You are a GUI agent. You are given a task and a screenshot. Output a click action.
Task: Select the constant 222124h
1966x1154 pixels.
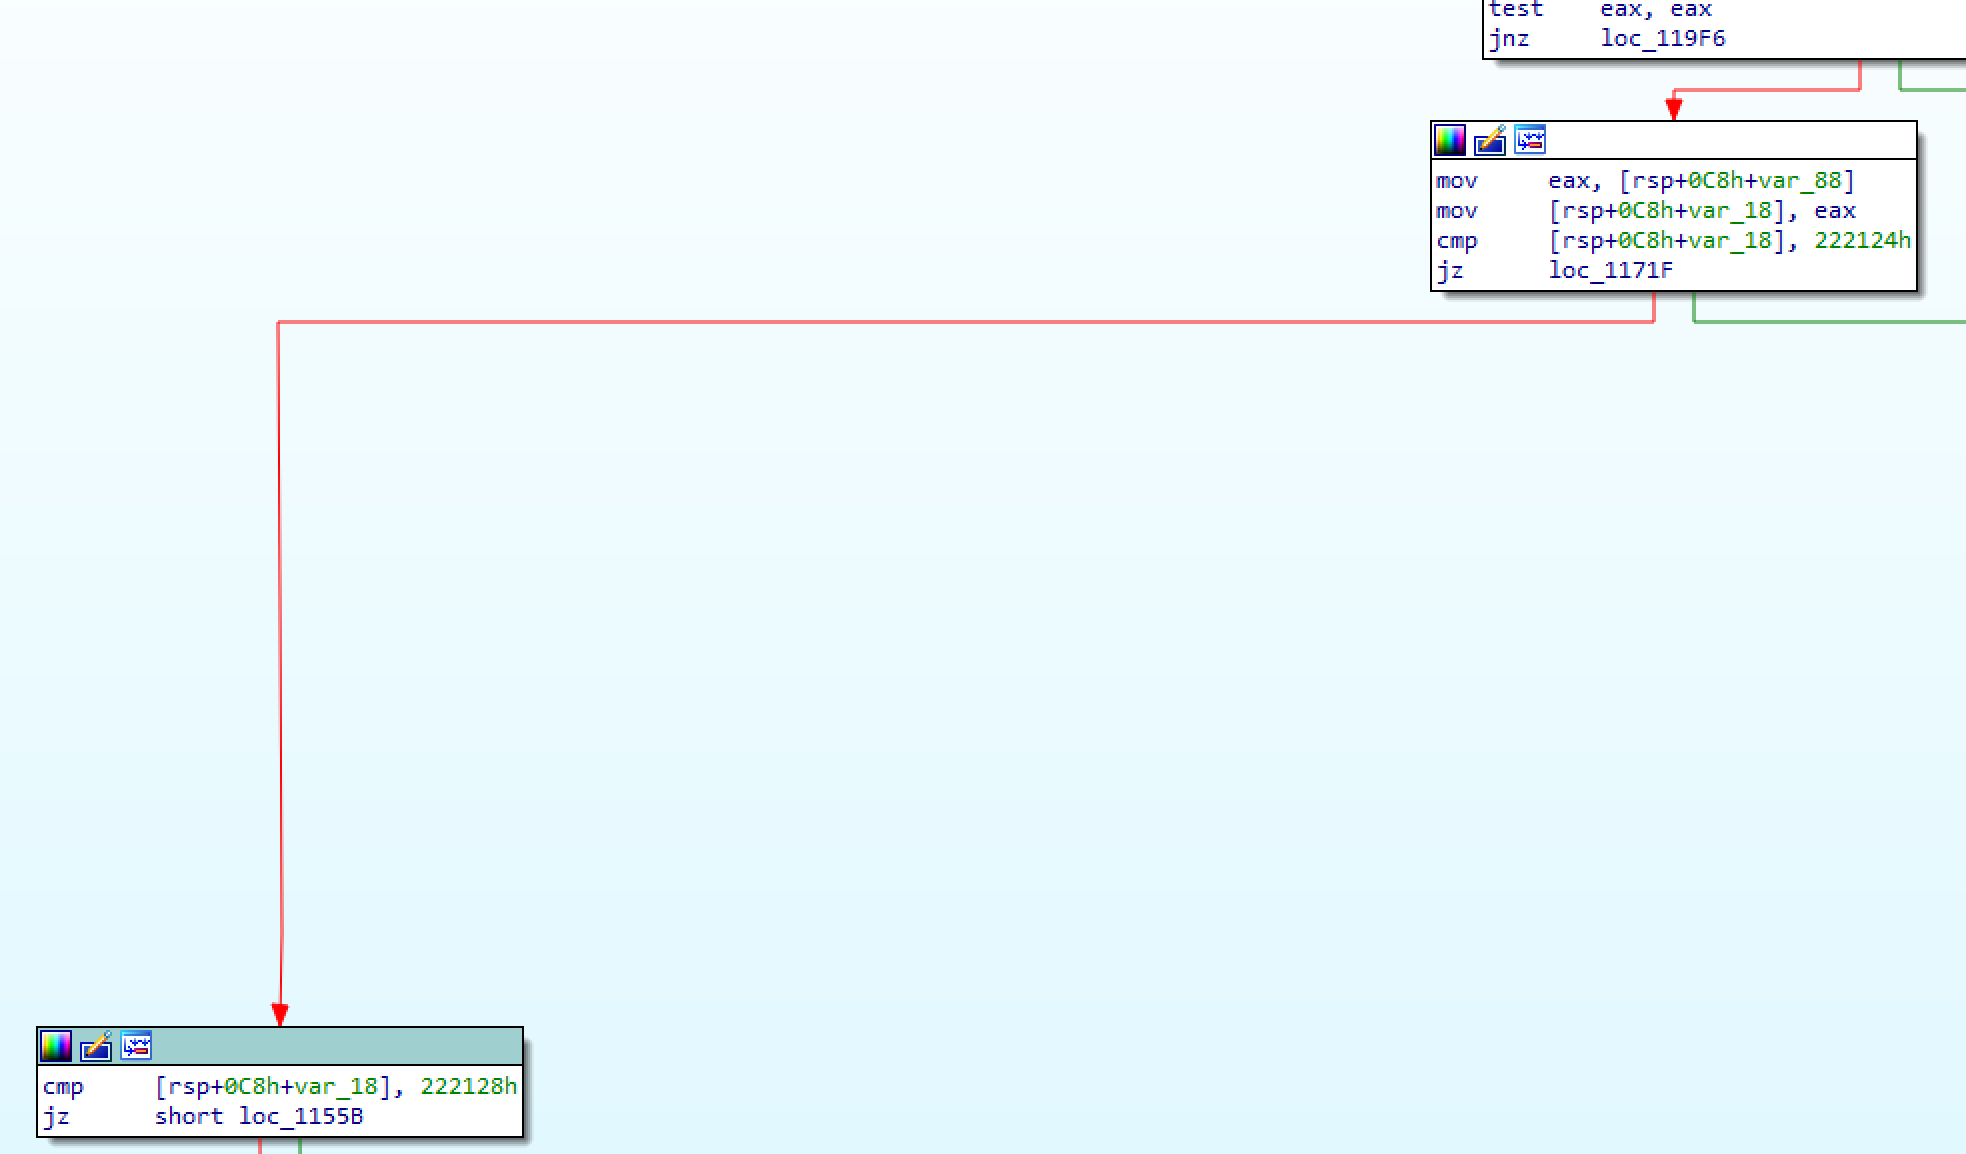click(1862, 241)
